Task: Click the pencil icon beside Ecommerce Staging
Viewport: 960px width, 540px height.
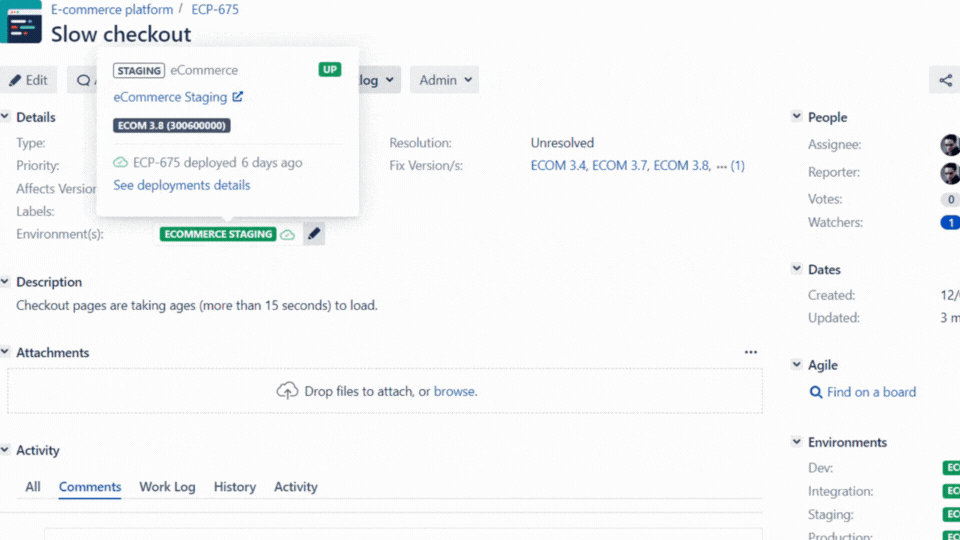Action: (314, 234)
